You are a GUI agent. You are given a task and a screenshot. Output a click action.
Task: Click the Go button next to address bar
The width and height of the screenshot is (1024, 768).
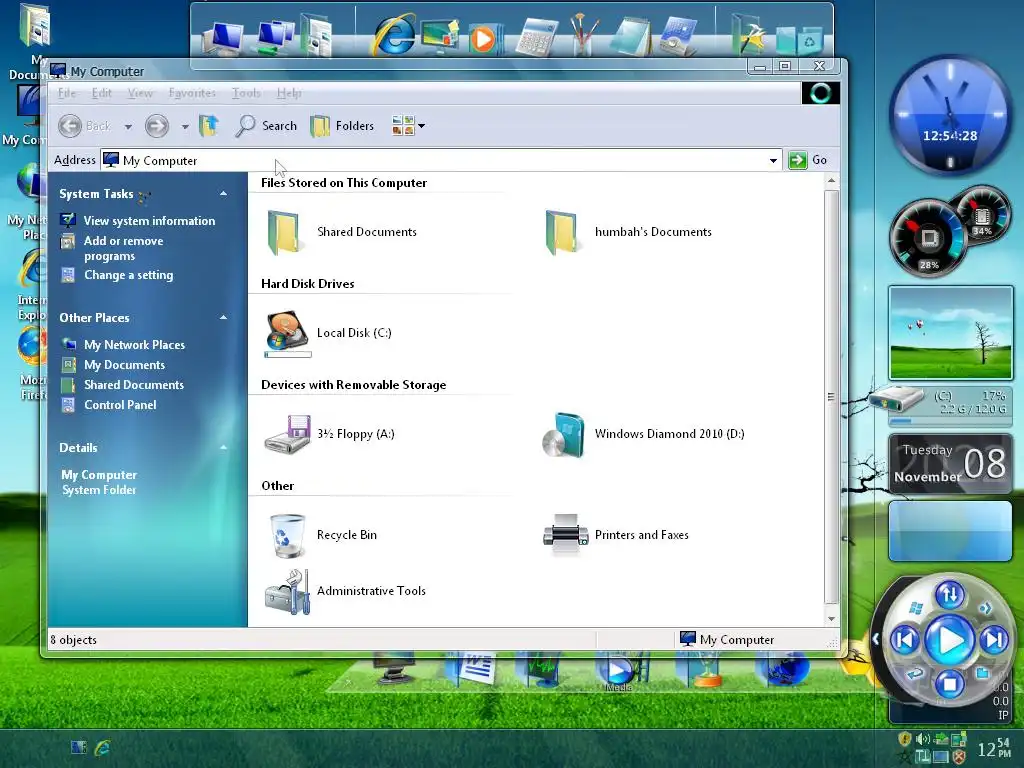[808, 160]
